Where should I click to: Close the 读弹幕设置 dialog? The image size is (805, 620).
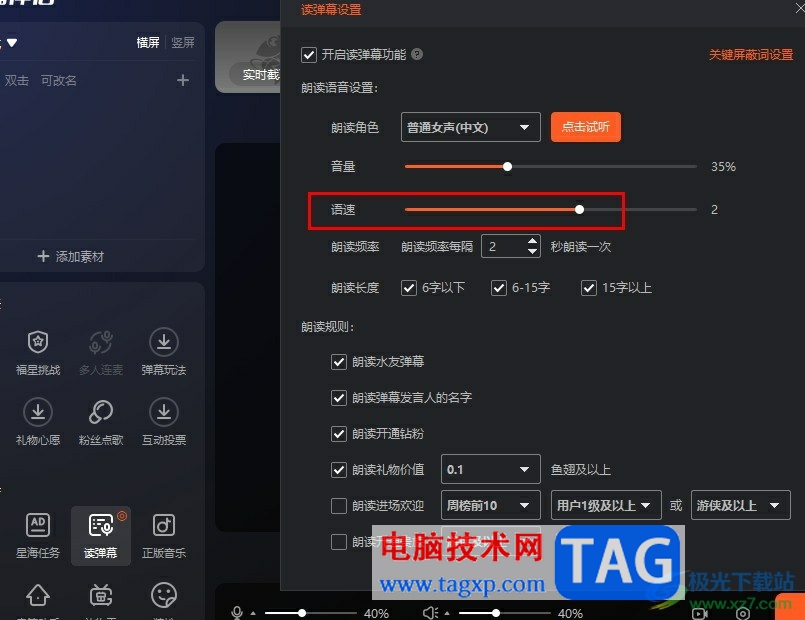[x=800, y=8]
